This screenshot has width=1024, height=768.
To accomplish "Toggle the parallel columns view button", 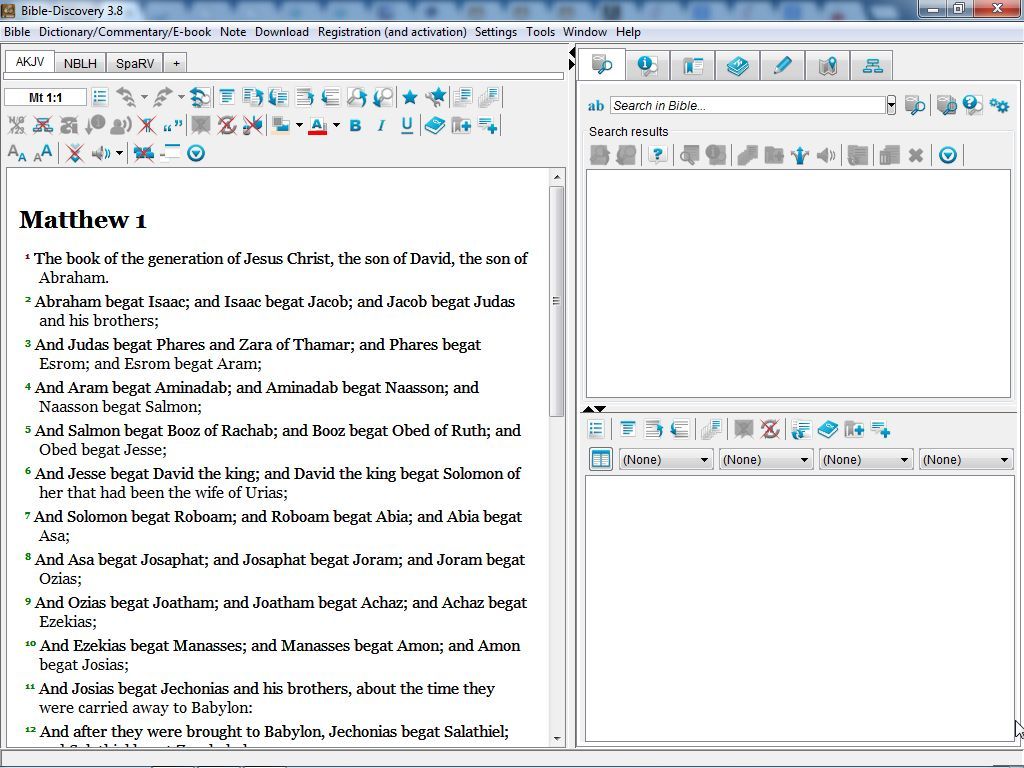I will (x=600, y=459).
